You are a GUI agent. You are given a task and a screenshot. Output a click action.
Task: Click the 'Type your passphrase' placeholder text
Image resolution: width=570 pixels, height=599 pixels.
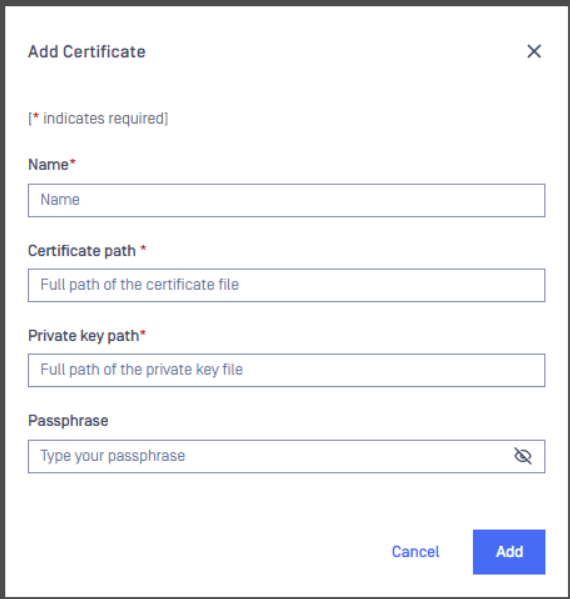coord(113,456)
